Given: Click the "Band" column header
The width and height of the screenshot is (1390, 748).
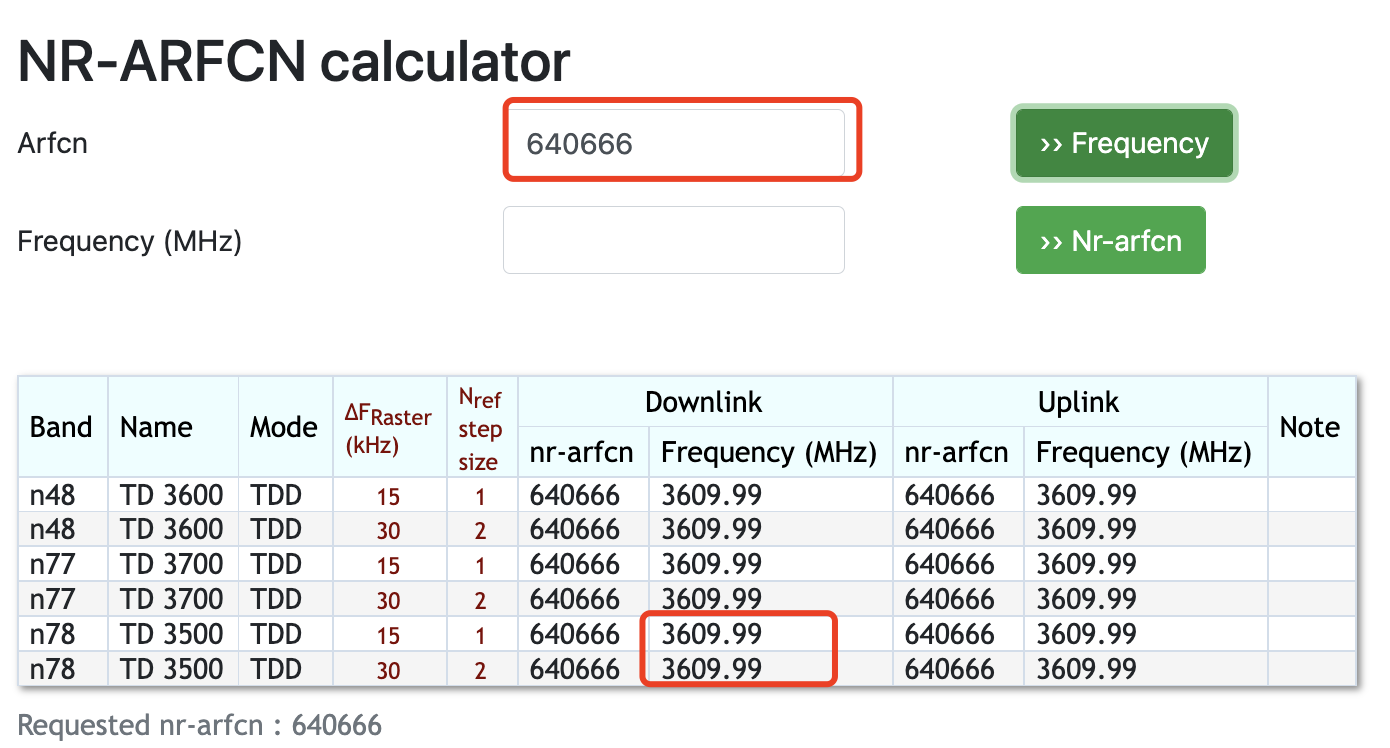Looking at the screenshot, I should point(61,427).
